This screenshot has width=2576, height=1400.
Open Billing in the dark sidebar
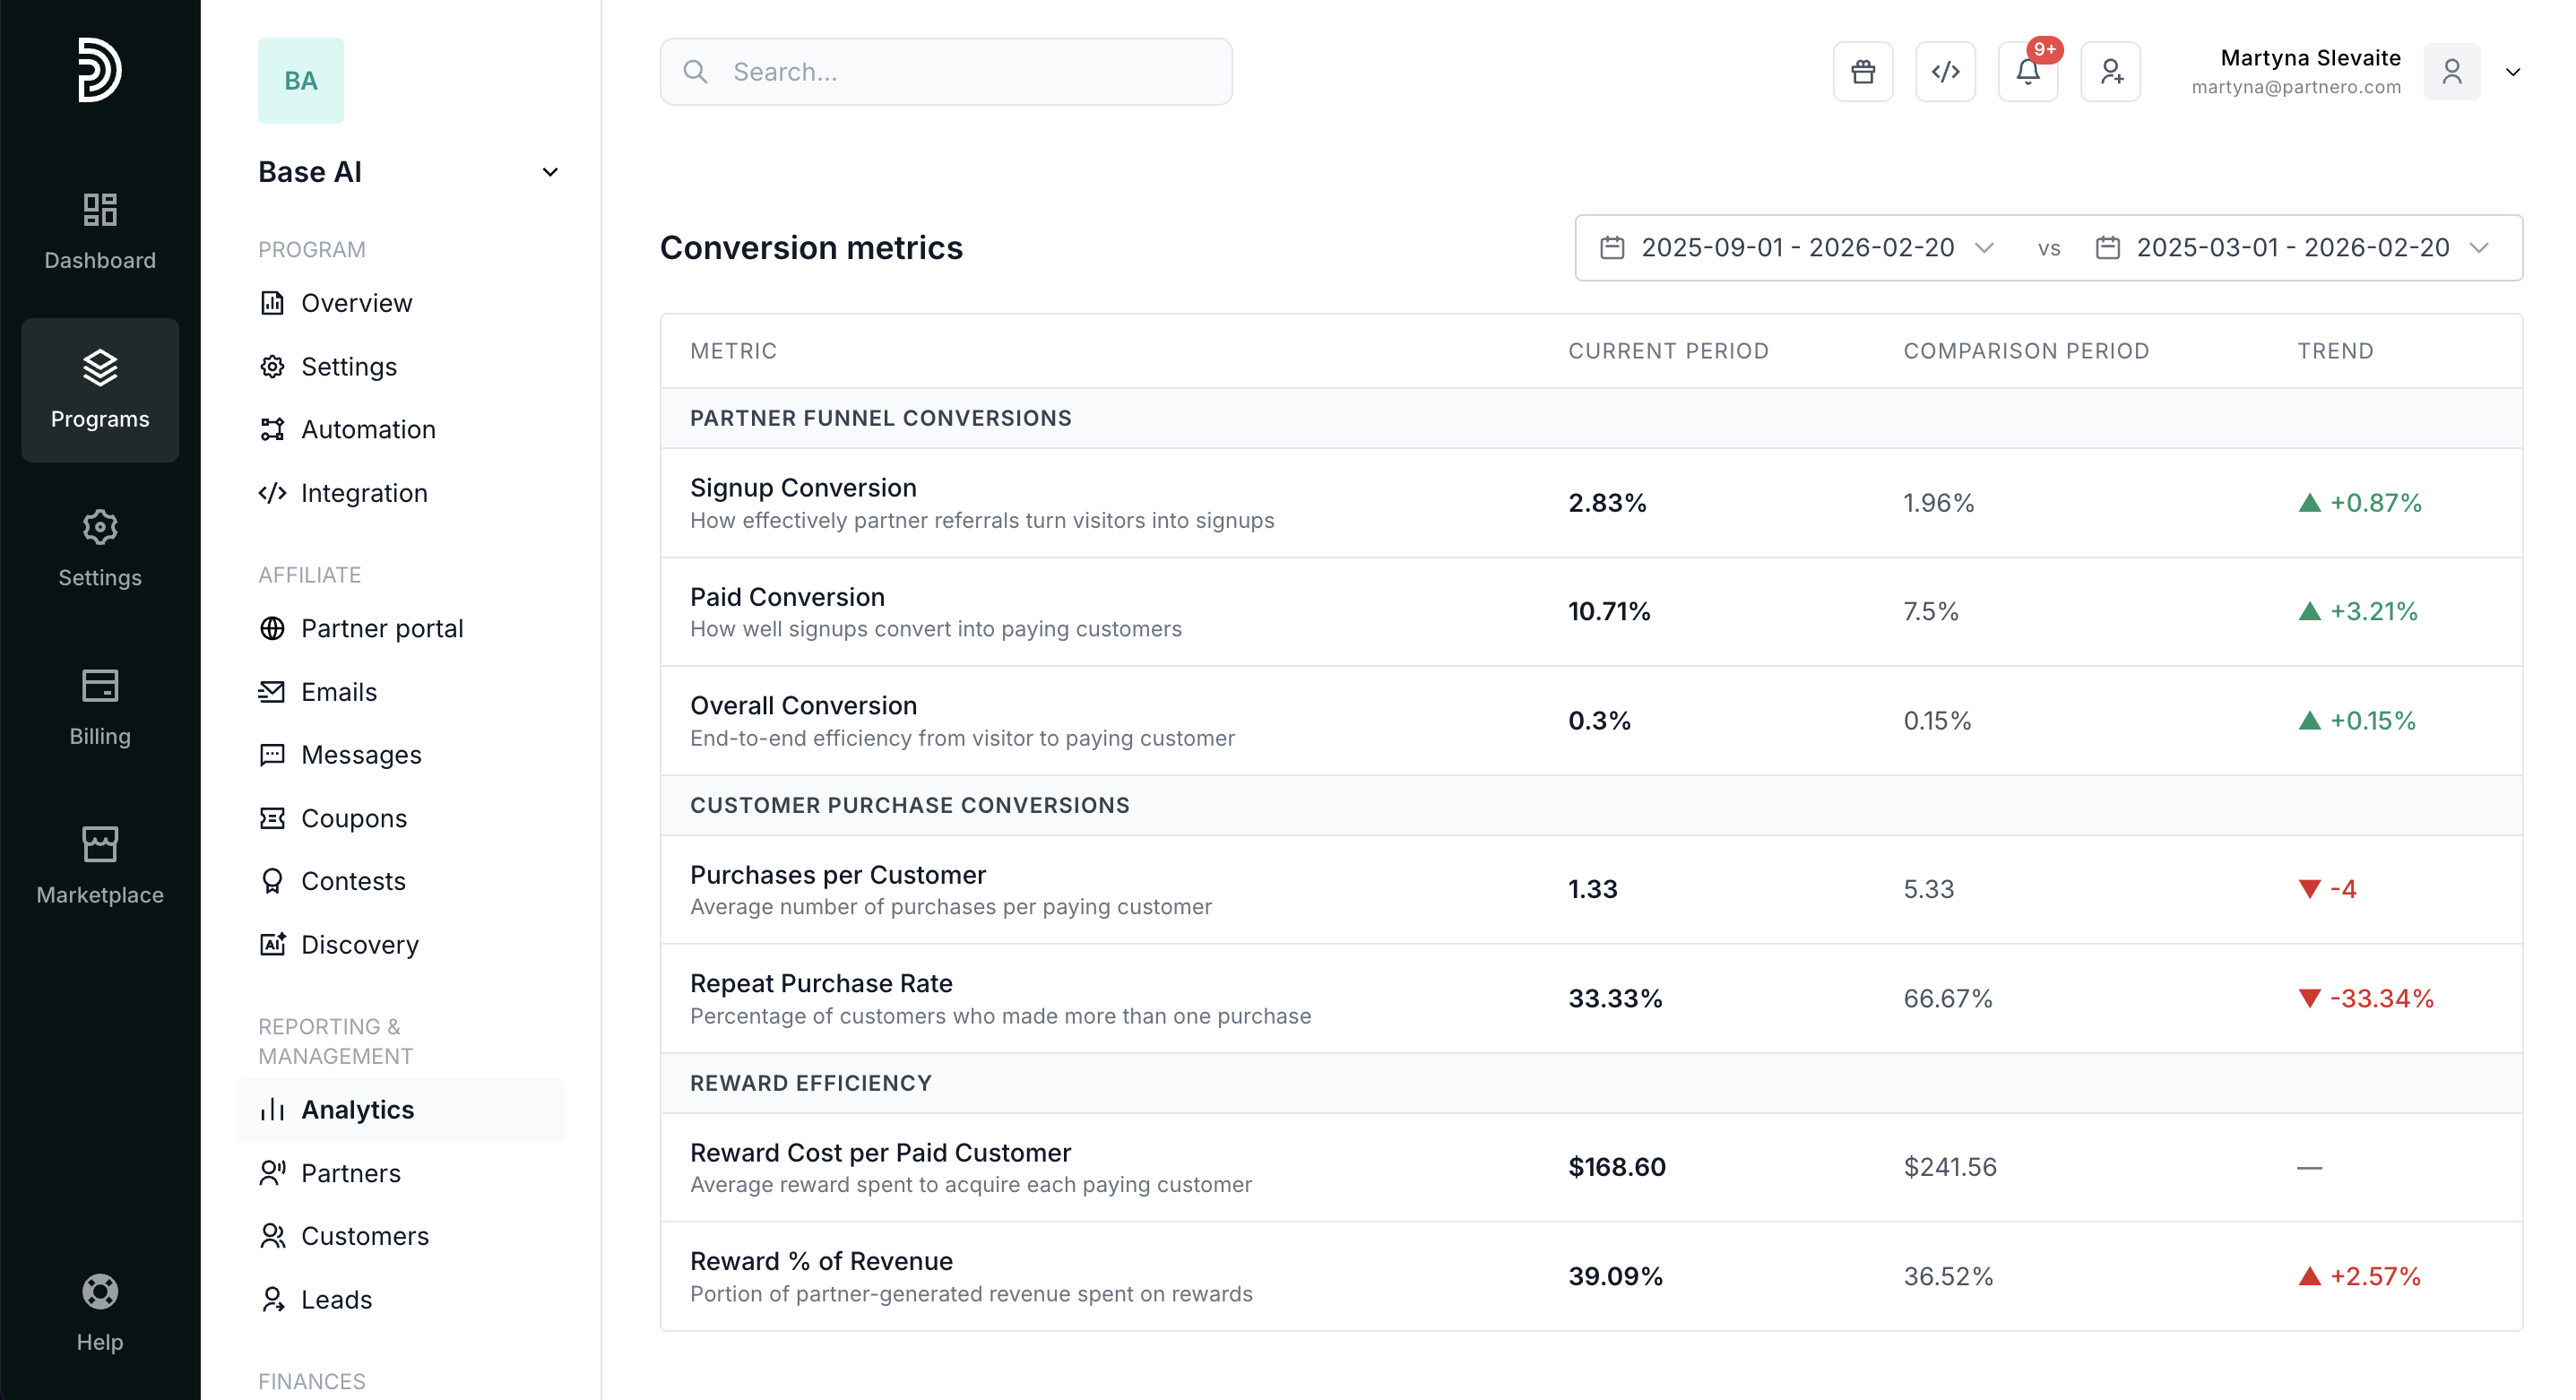pos(100,707)
